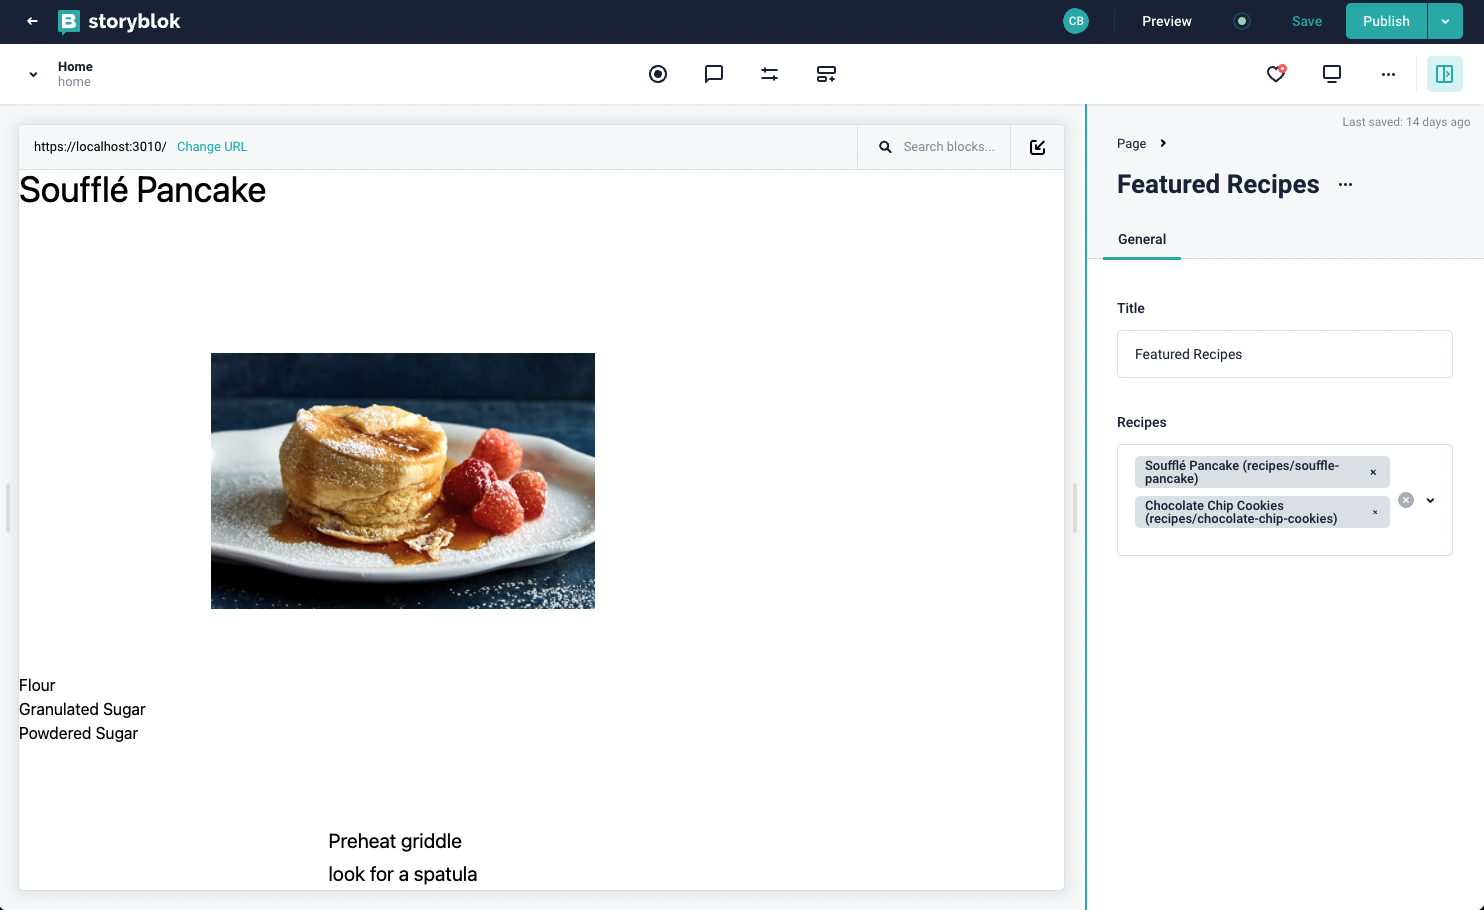Select the visual editor circle icon
Screen dimensions: 1484x910
tap(658, 74)
